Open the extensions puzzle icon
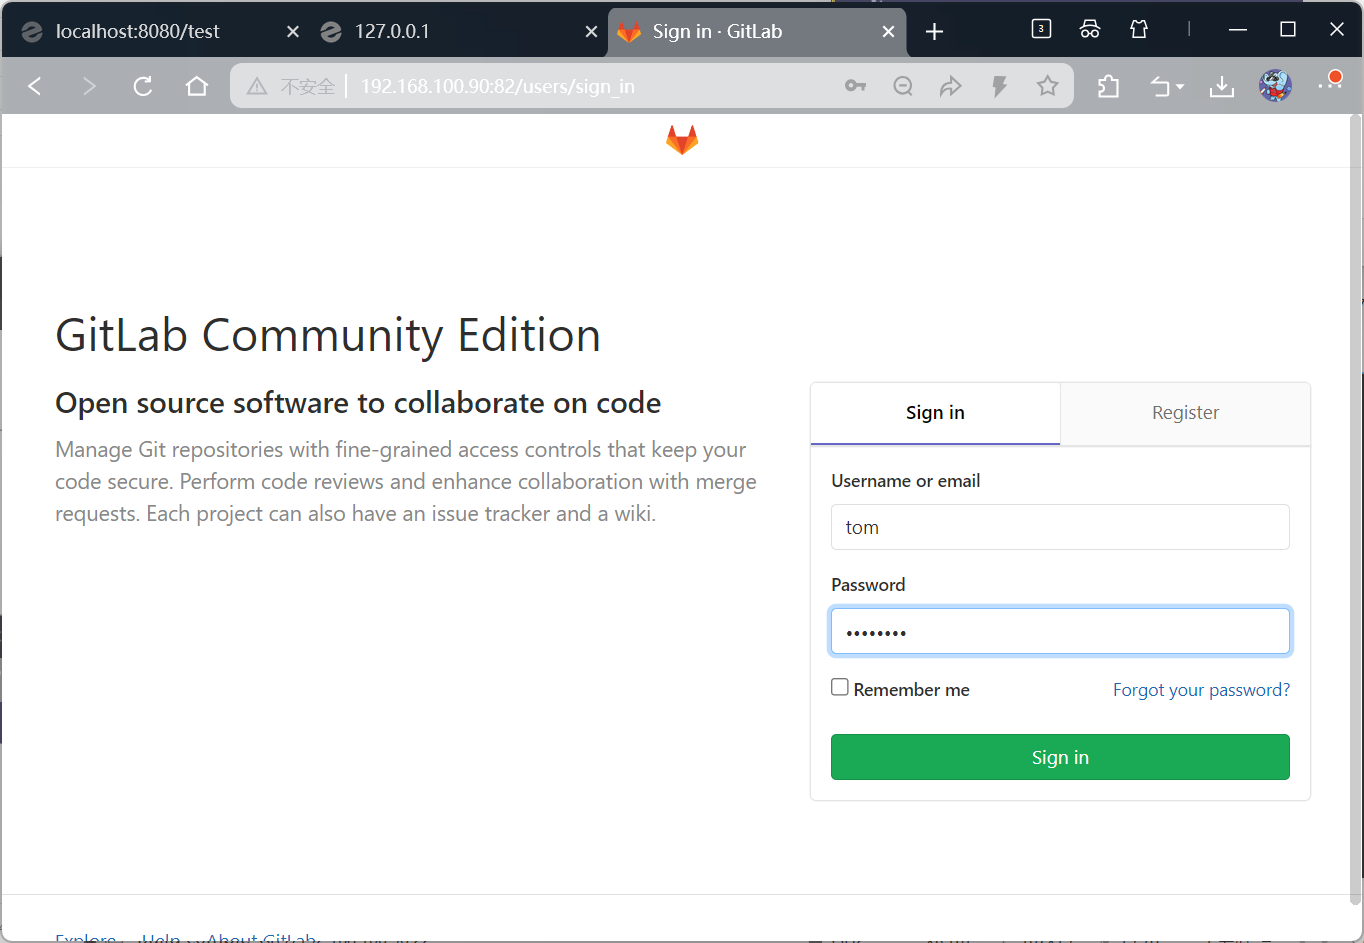Screen dimensions: 1364x943 click(x=1108, y=87)
